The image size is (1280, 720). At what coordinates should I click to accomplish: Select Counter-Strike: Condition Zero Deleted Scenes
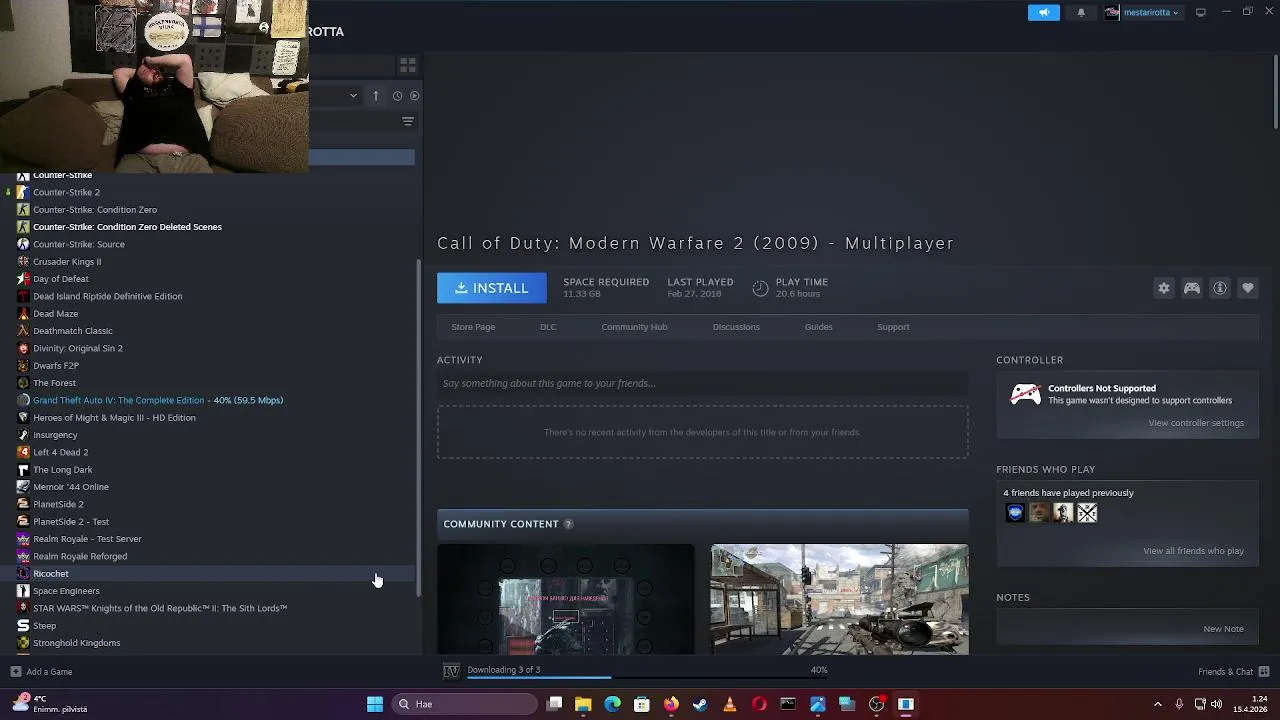127,227
